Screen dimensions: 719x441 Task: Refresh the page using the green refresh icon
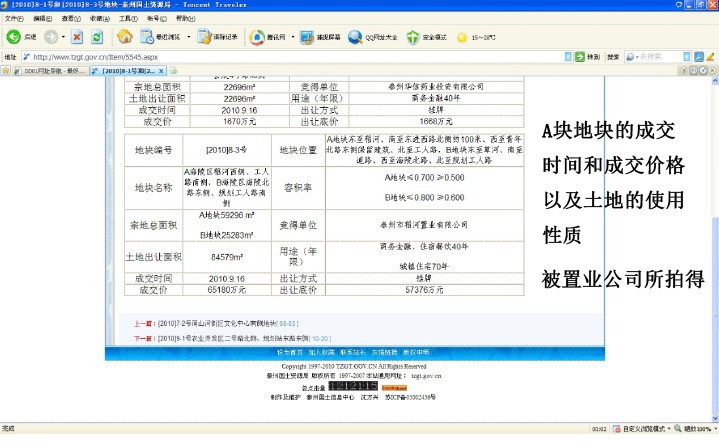(97, 37)
